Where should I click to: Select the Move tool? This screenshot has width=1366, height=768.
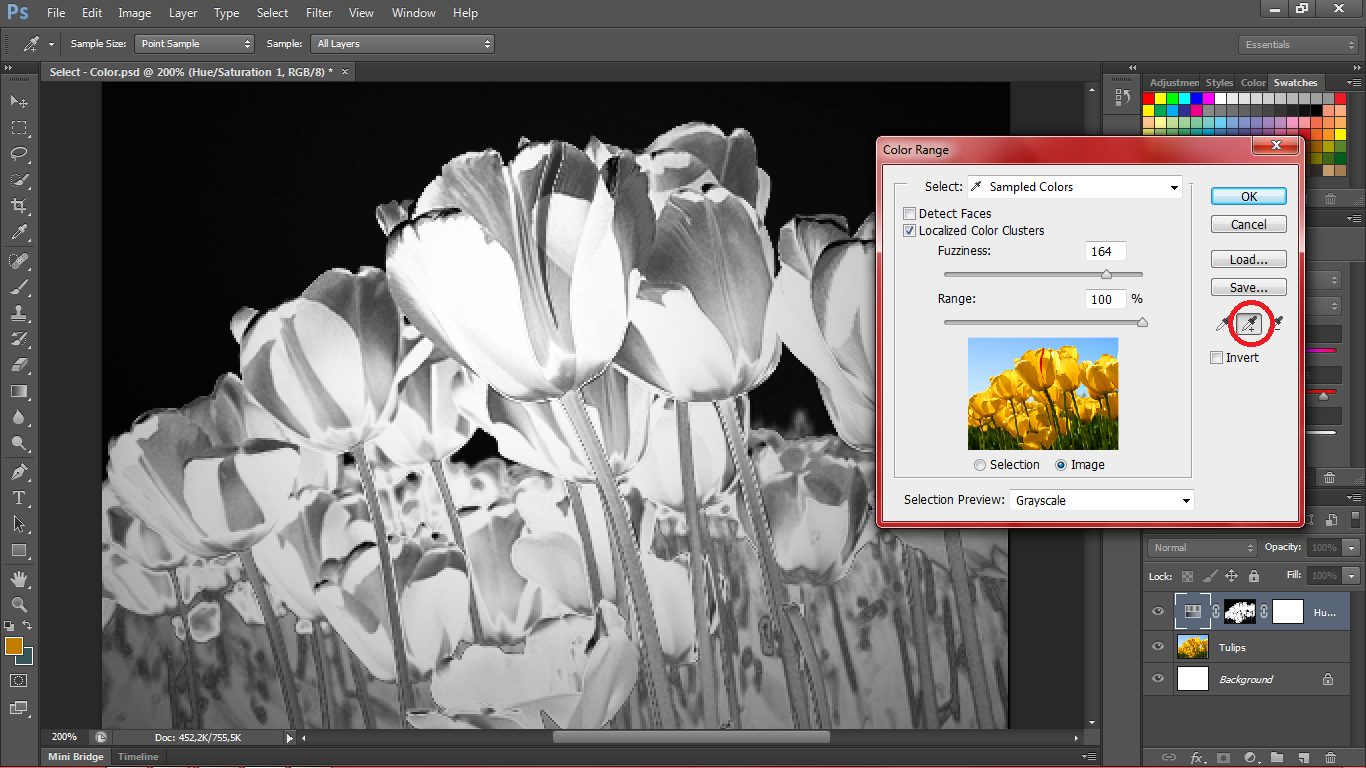[x=19, y=101]
